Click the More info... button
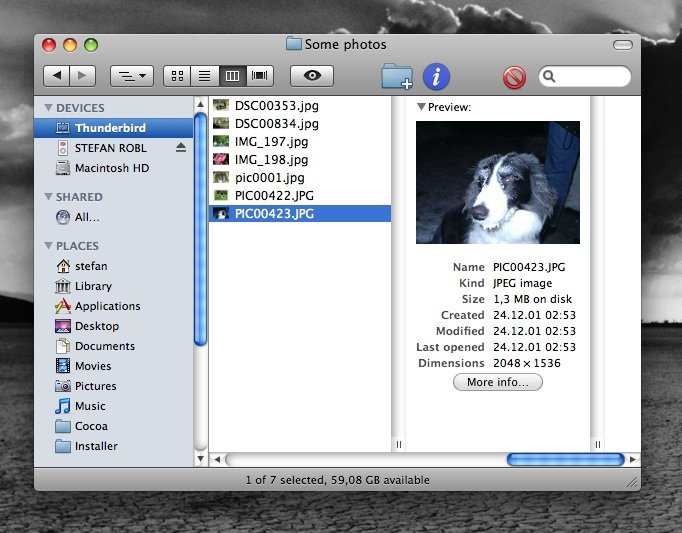Image resolution: width=682 pixels, height=533 pixels. [498, 382]
